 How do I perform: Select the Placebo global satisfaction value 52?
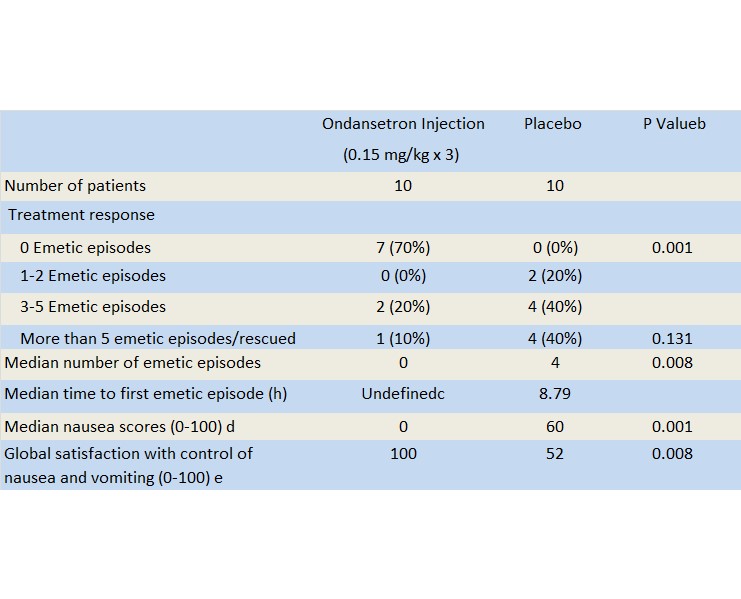coord(555,454)
